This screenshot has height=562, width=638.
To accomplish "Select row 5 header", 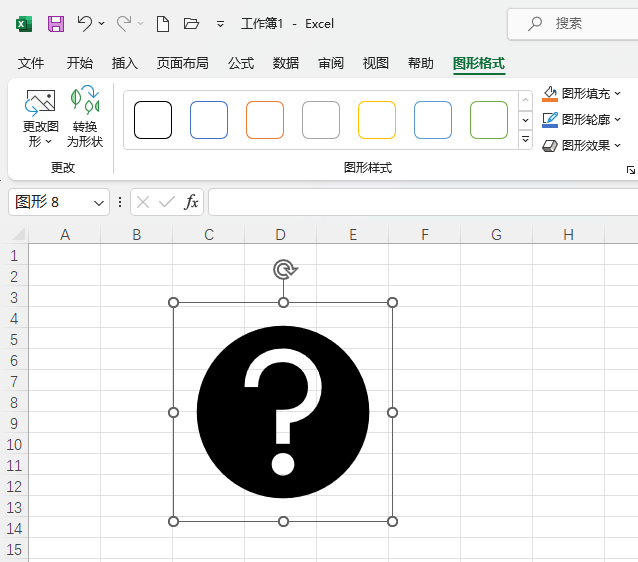I will [x=14, y=339].
